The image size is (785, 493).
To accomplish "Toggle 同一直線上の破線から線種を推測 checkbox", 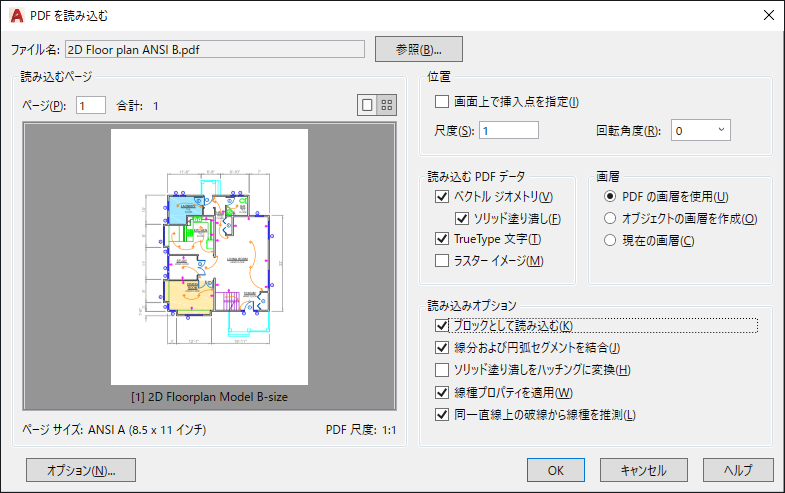I will pyautogui.click(x=442, y=414).
